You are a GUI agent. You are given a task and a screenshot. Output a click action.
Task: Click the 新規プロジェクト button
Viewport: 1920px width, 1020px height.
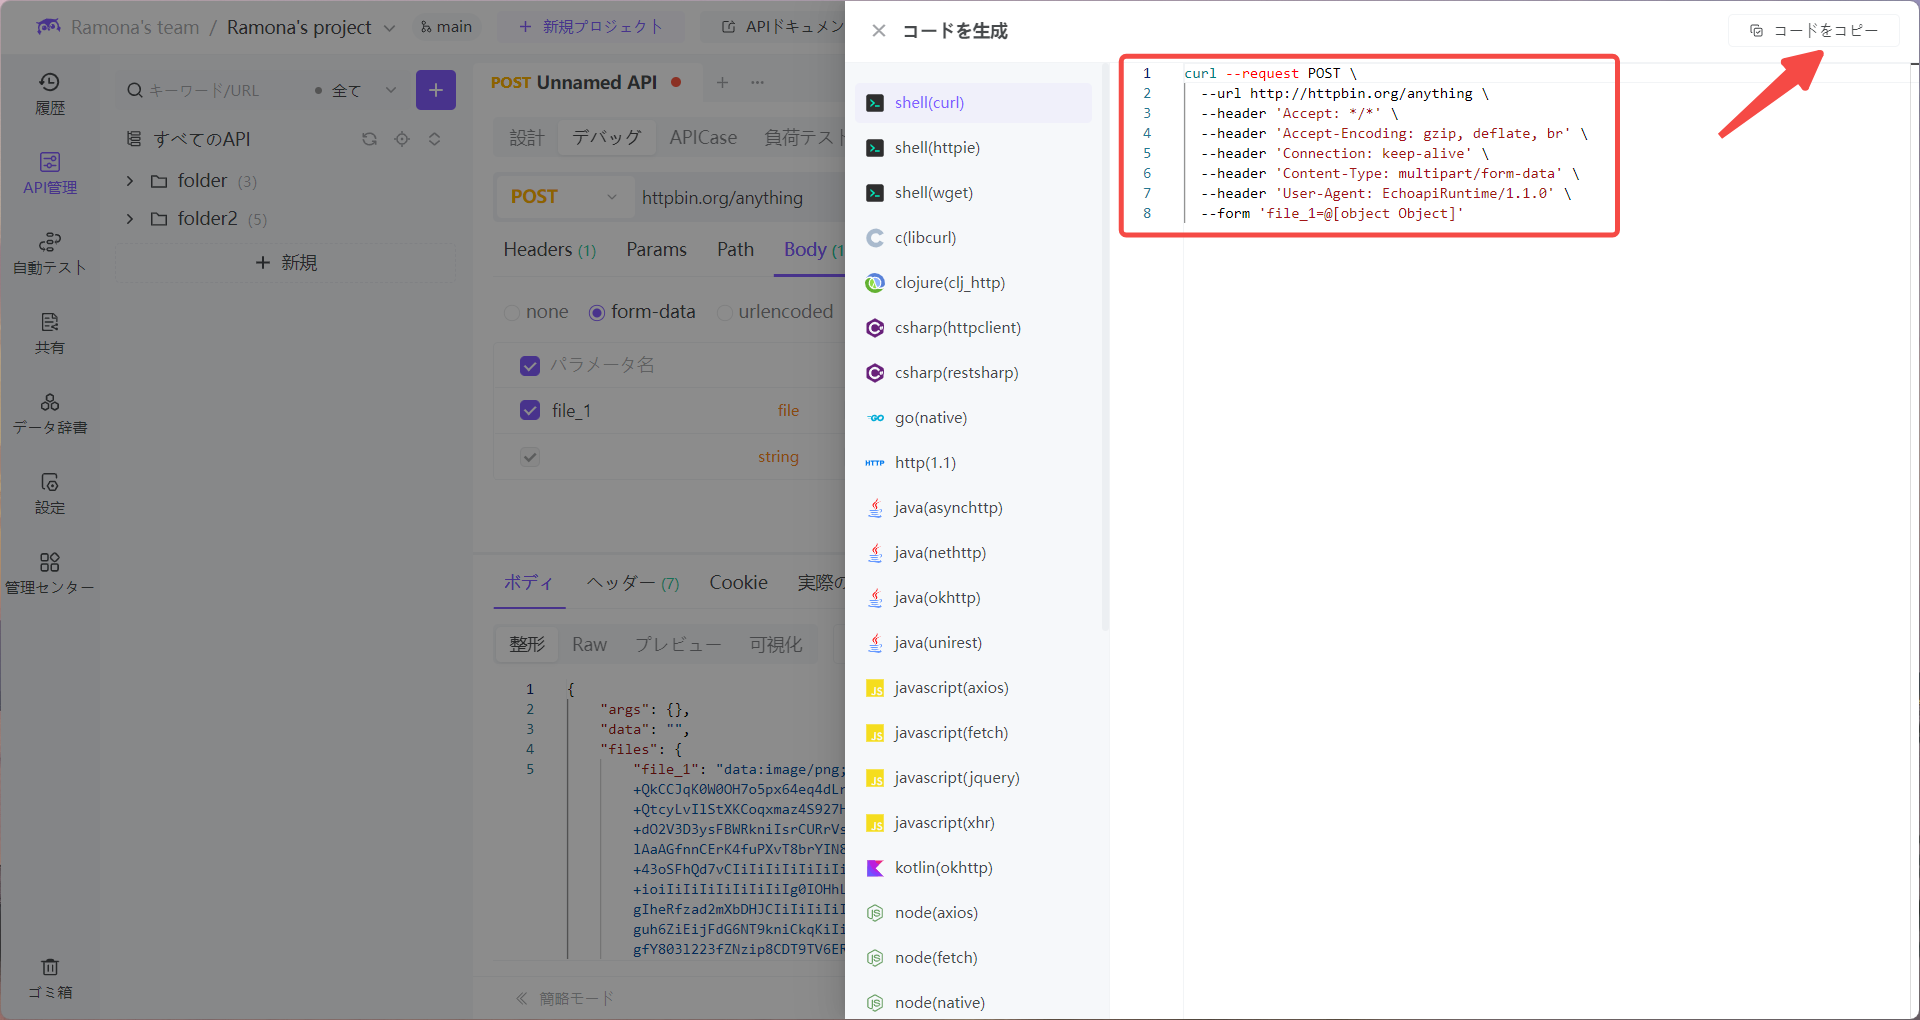(x=591, y=27)
